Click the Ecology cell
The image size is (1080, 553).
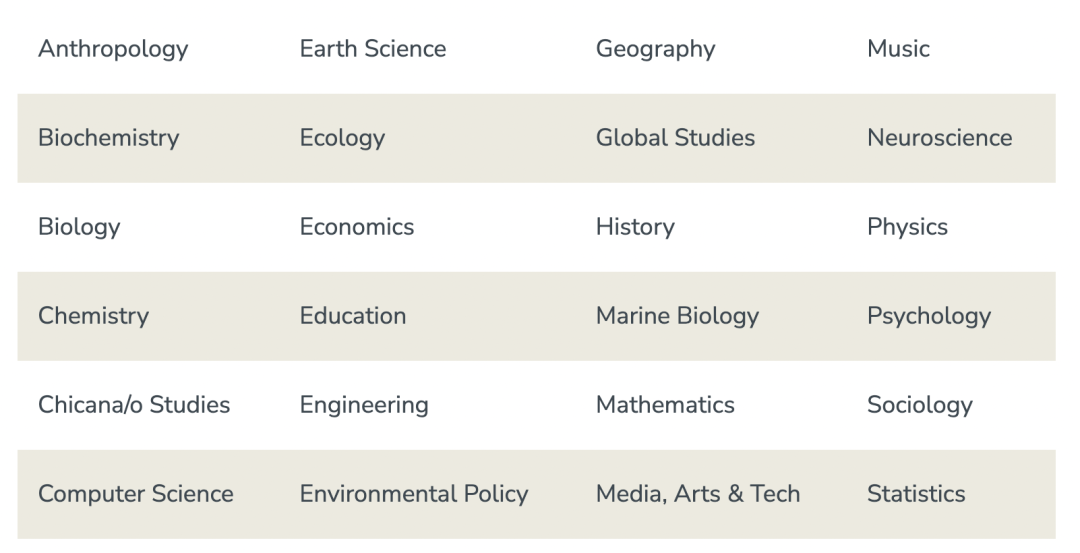coord(342,138)
